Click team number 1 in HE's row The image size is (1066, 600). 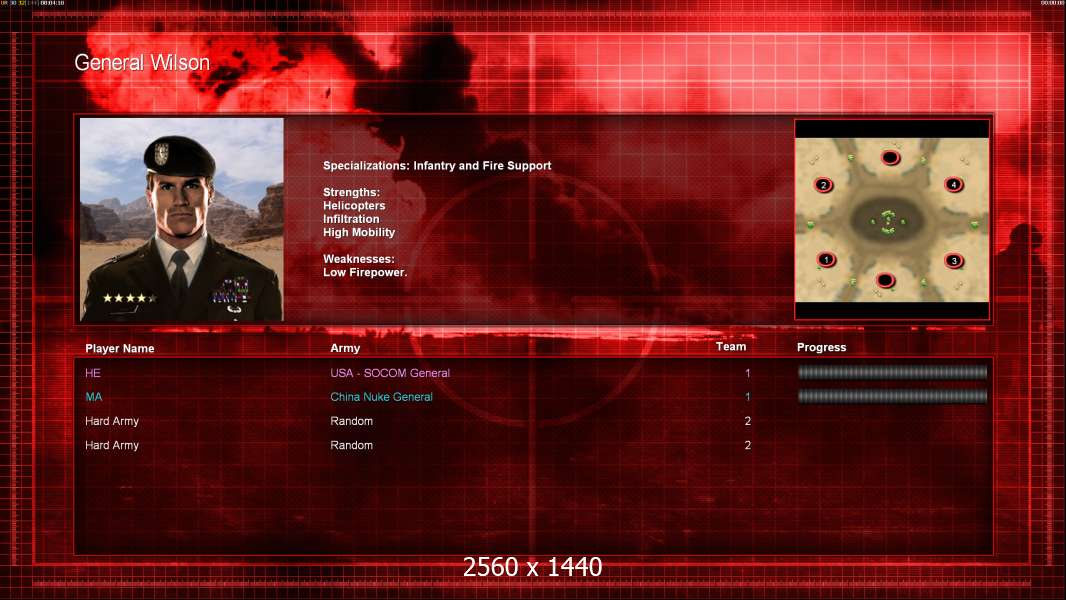[x=748, y=373]
